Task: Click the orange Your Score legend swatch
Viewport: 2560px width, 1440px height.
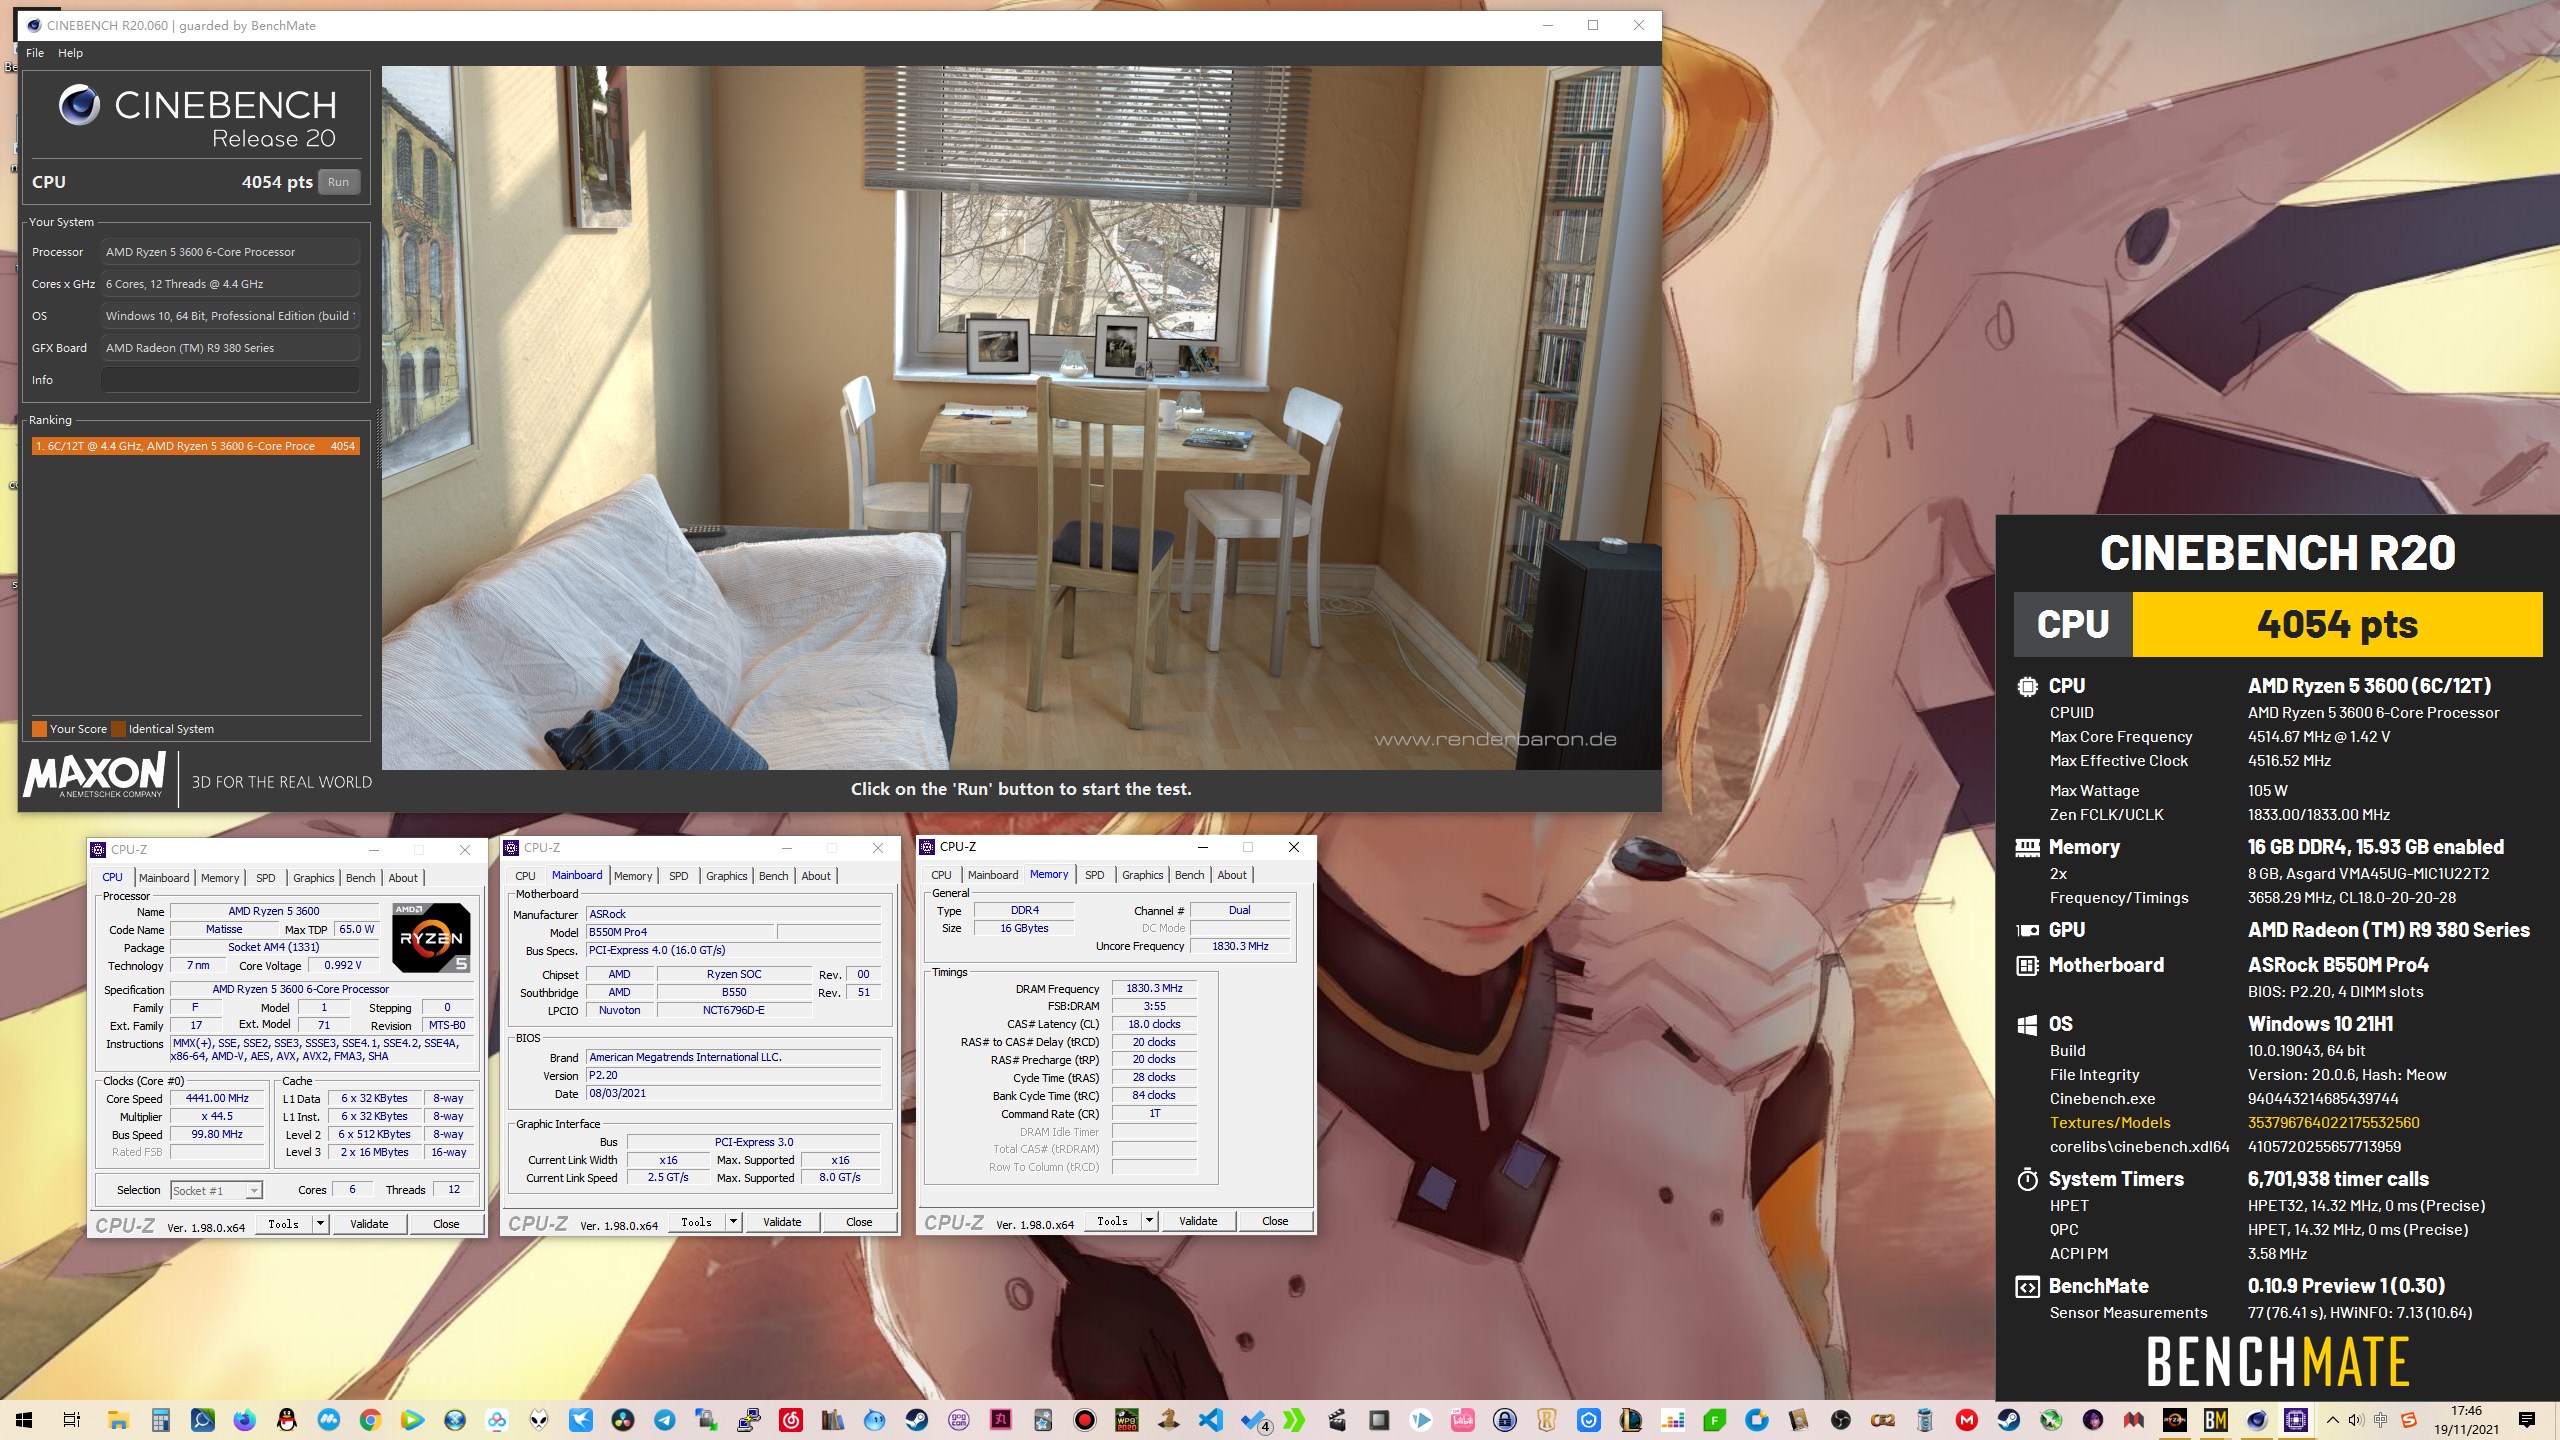Action: (39, 729)
